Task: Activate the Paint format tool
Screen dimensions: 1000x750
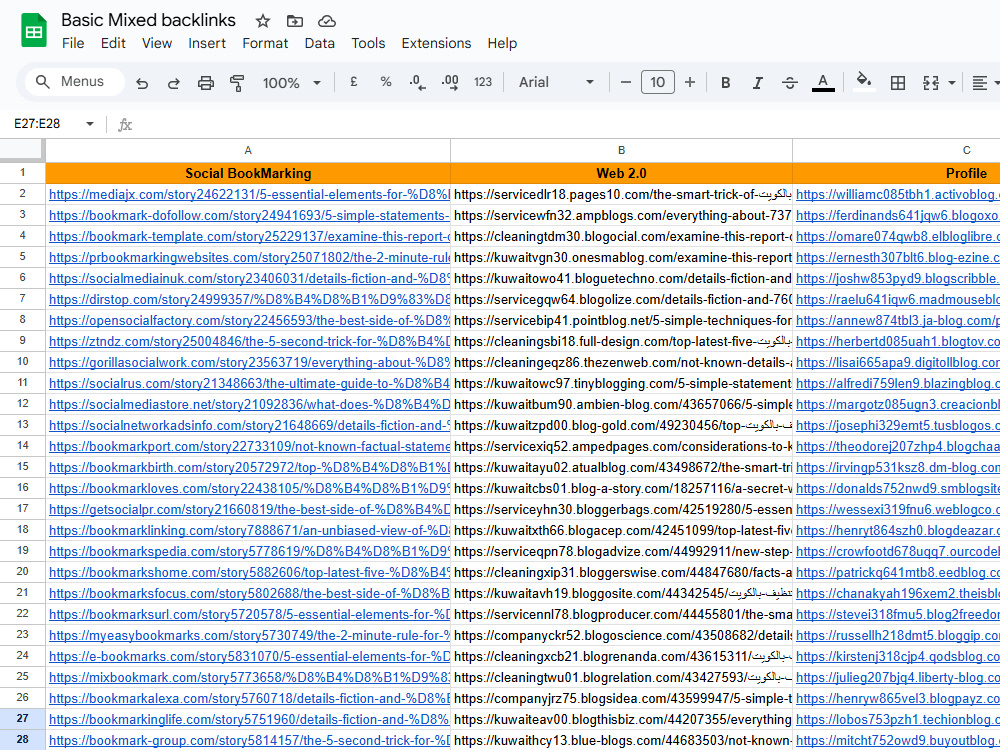Action: [237, 83]
